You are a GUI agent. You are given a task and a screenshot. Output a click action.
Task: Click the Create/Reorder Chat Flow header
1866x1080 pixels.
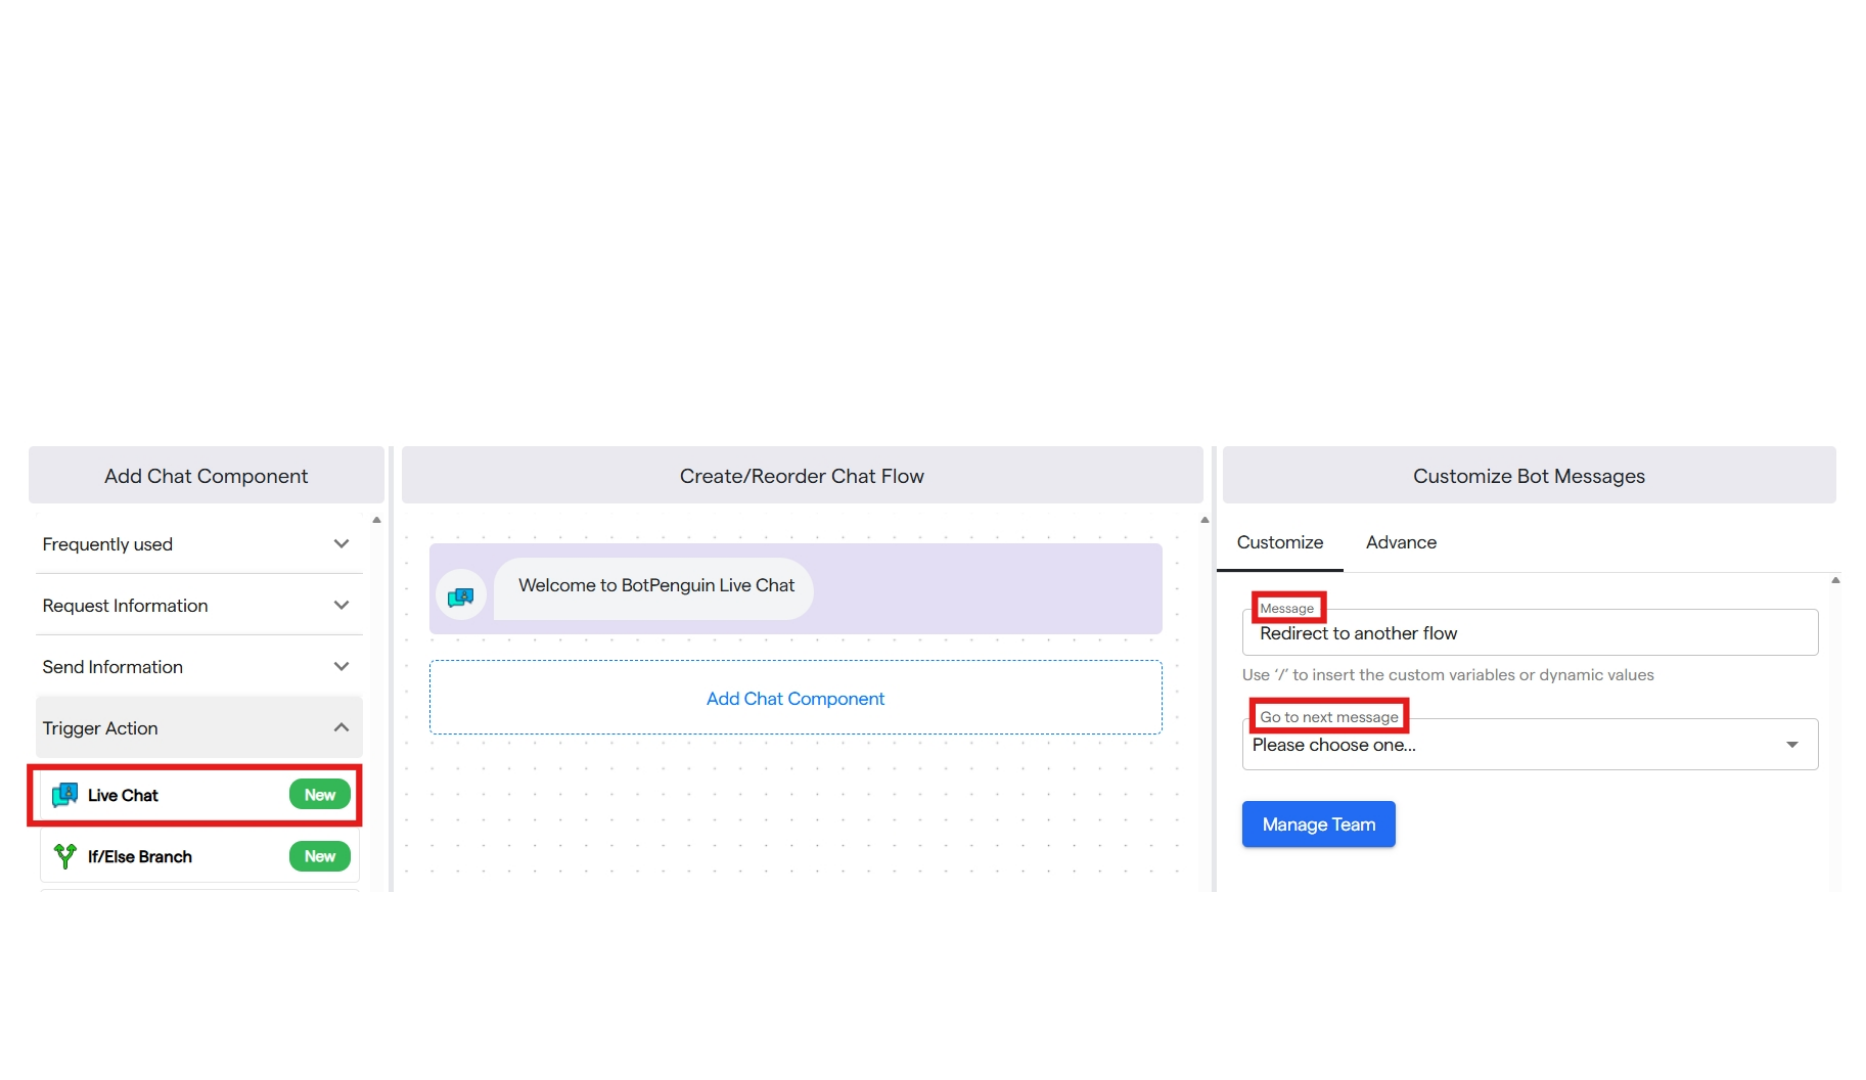802,475
